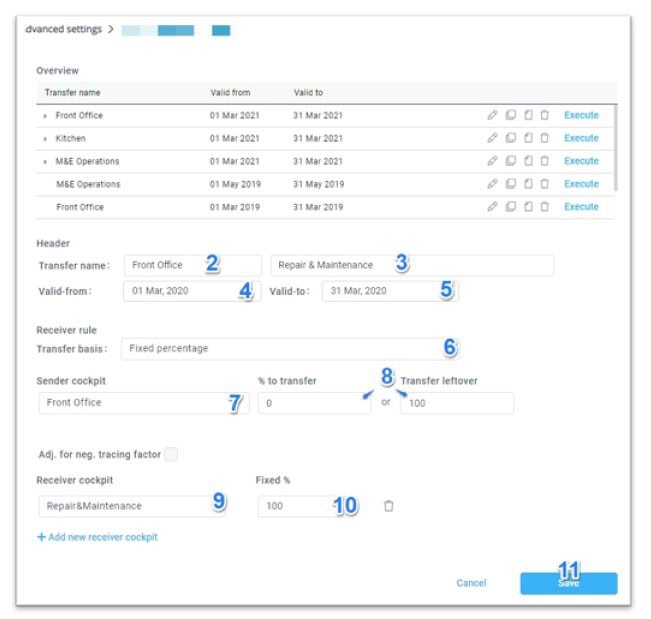
Task: Click the delete icon in the Kitchen row
Action: coord(545,138)
